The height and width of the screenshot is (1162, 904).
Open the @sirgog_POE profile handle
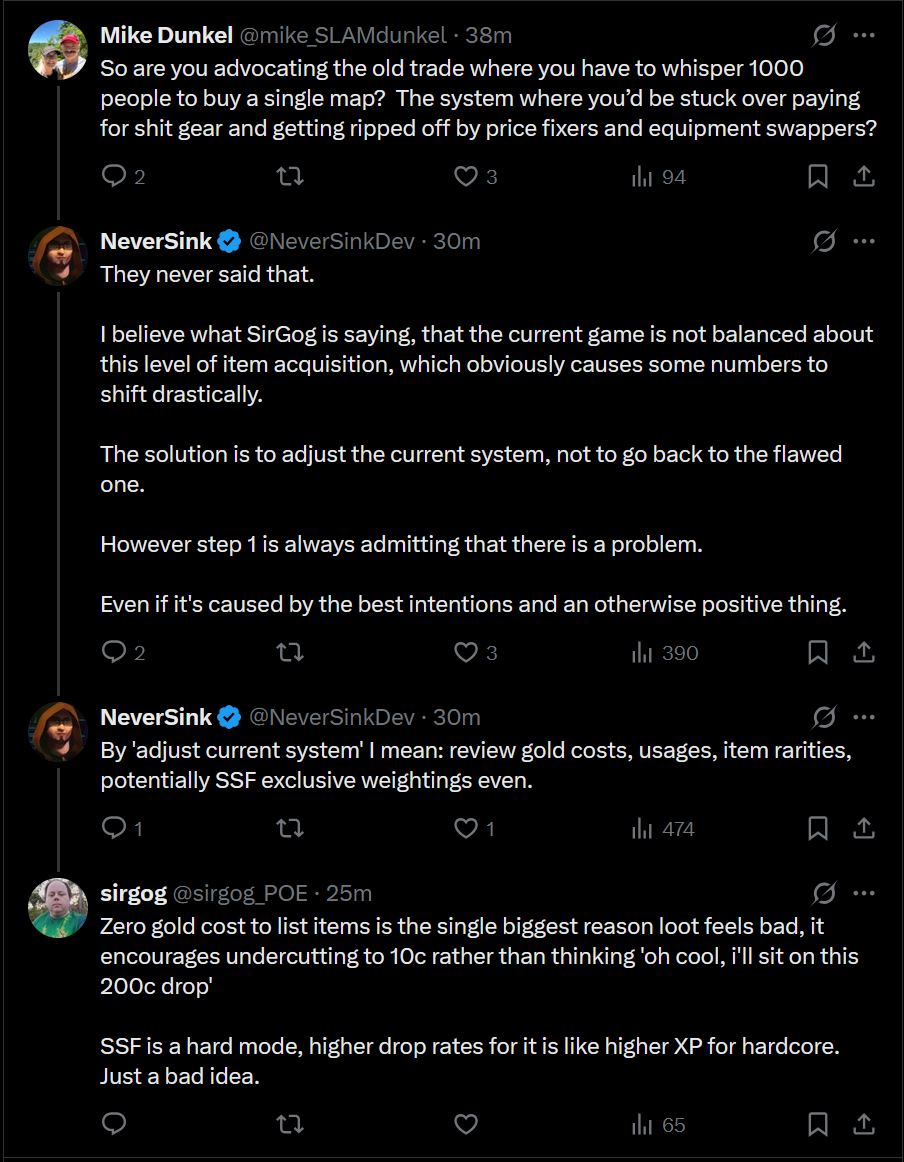240,893
